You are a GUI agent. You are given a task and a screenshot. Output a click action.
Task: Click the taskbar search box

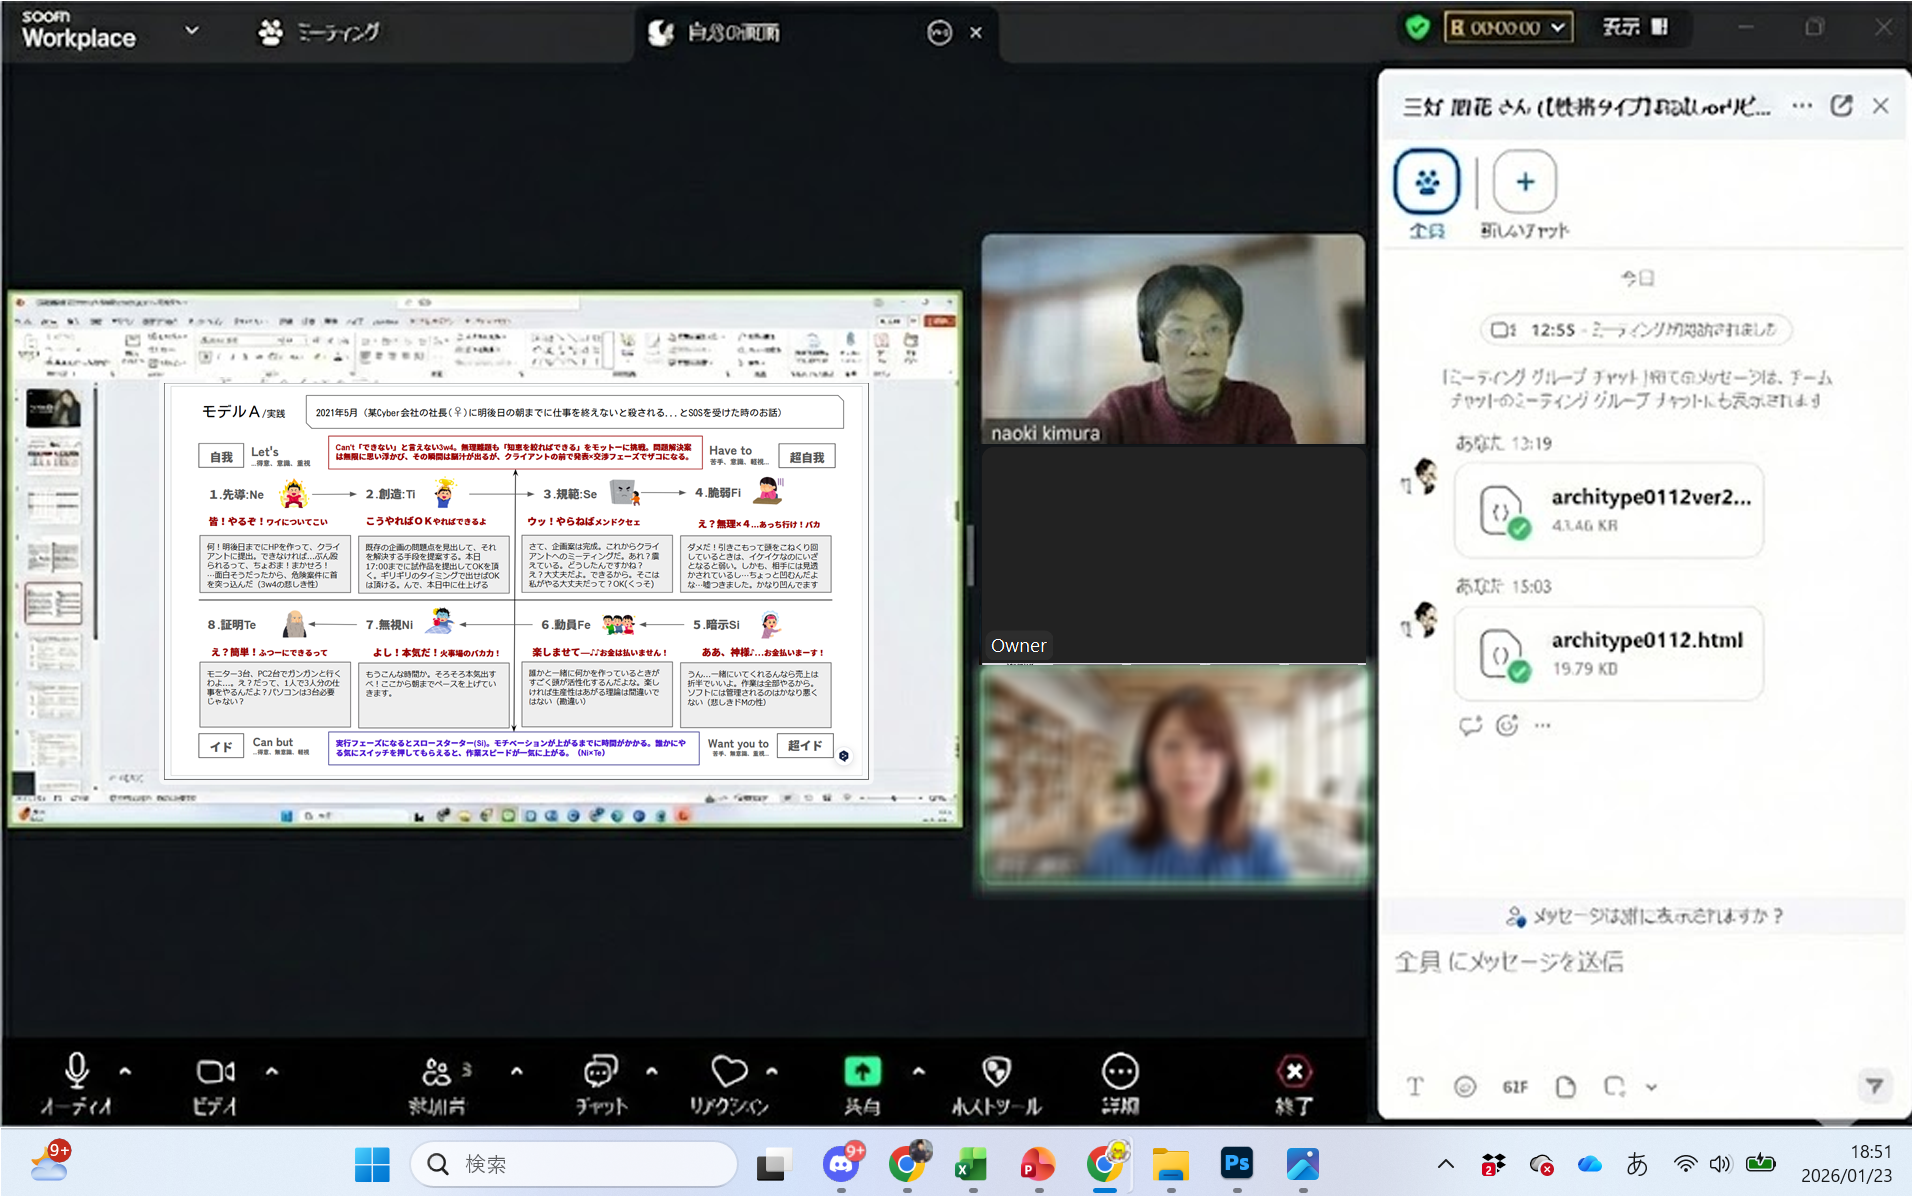574,1164
